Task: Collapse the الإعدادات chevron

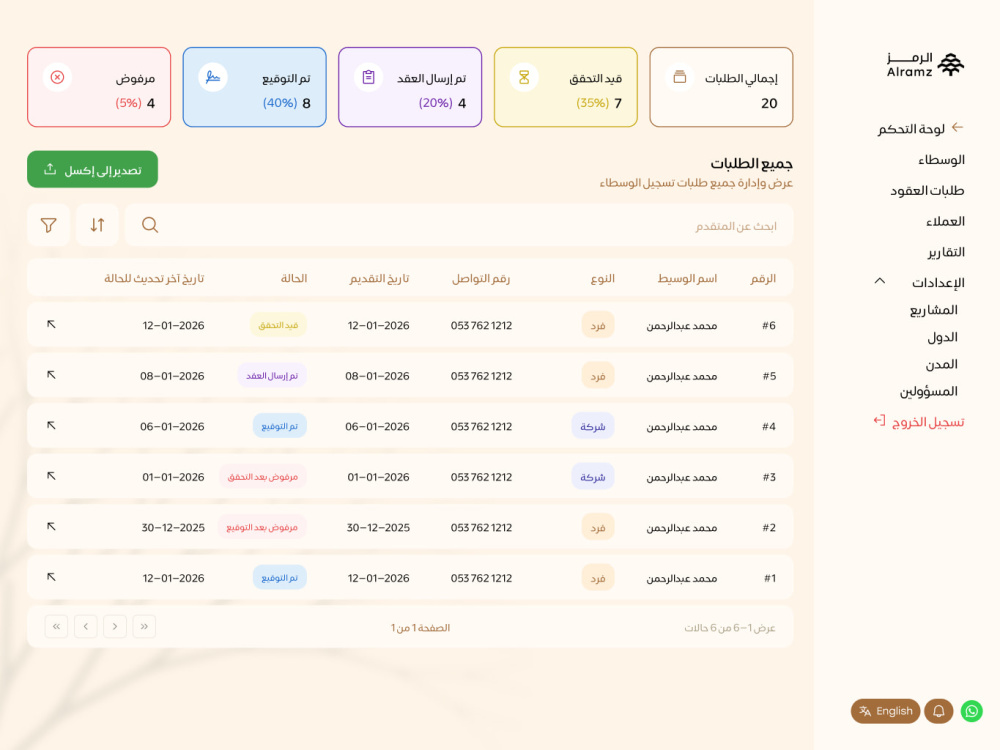Action: tap(879, 281)
